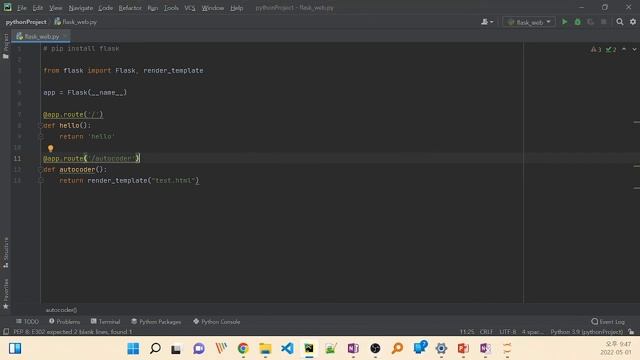
Task: Click pythonProject in the navigation breadcrumb
Action: click(x=26, y=22)
